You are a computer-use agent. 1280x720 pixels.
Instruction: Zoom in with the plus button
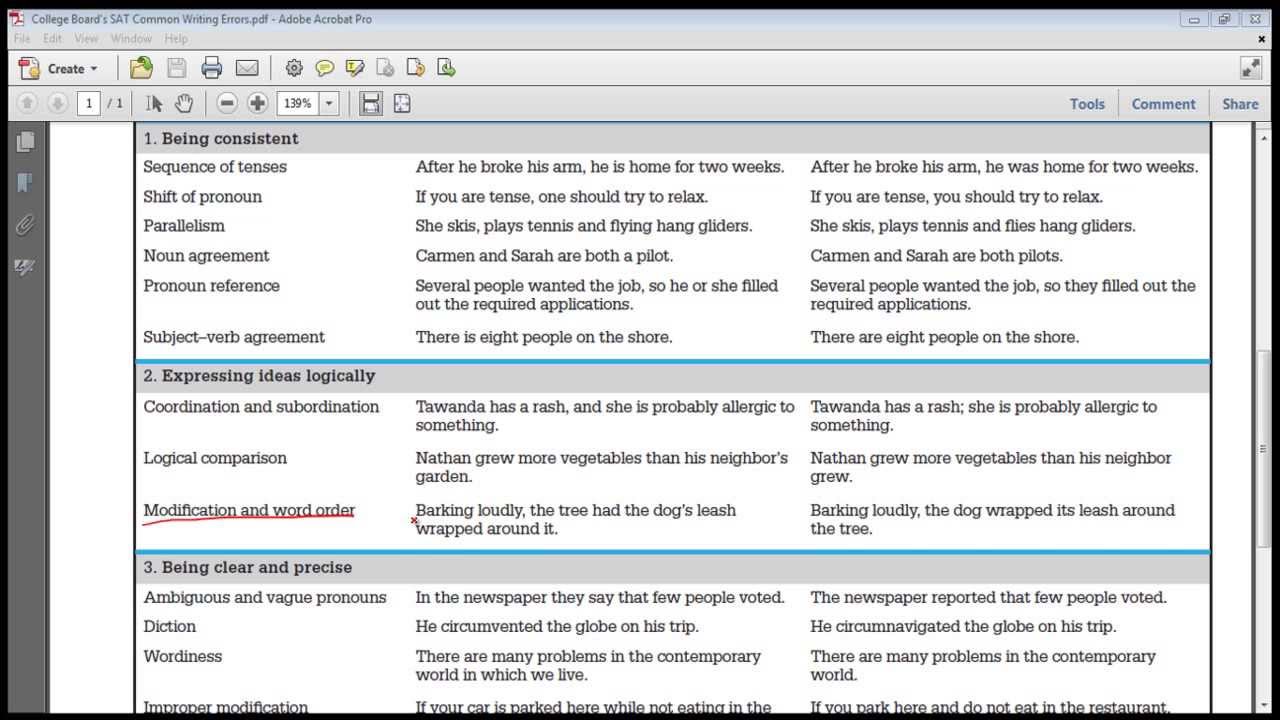tap(258, 103)
